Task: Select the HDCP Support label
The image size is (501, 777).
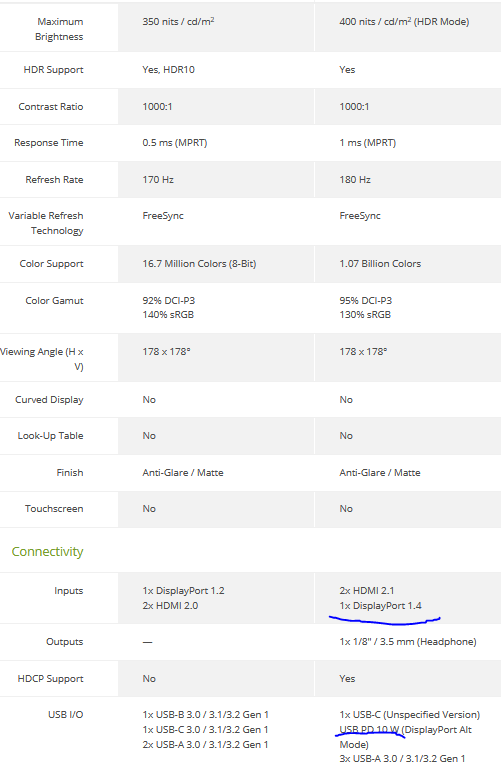Action: [x=51, y=678]
